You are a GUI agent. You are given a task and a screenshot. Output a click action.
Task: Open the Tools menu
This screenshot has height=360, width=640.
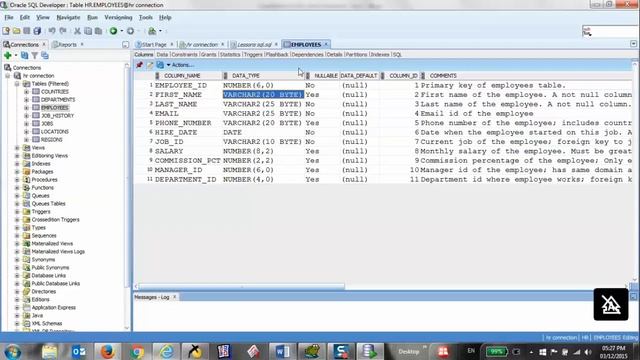145,18
